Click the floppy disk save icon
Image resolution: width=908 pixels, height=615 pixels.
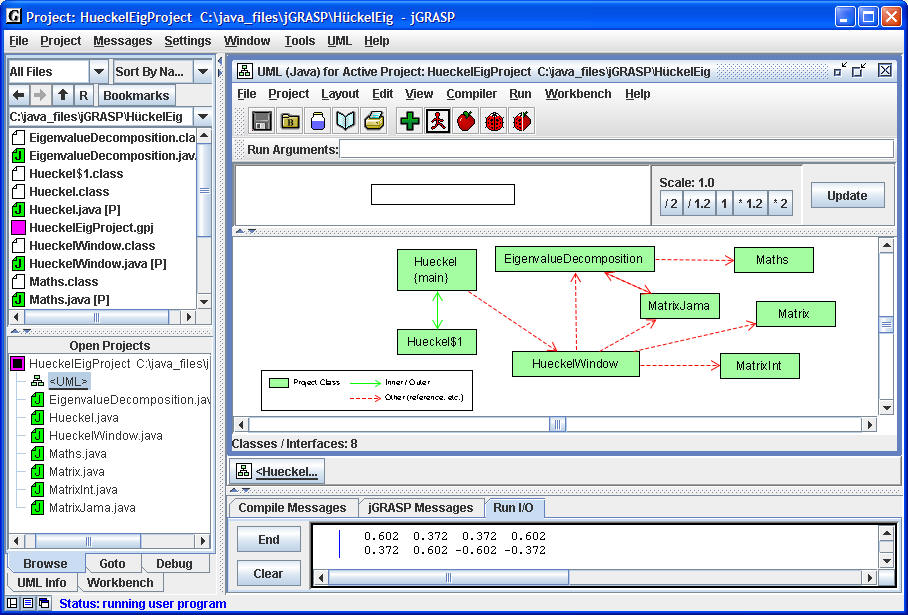[x=262, y=121]
